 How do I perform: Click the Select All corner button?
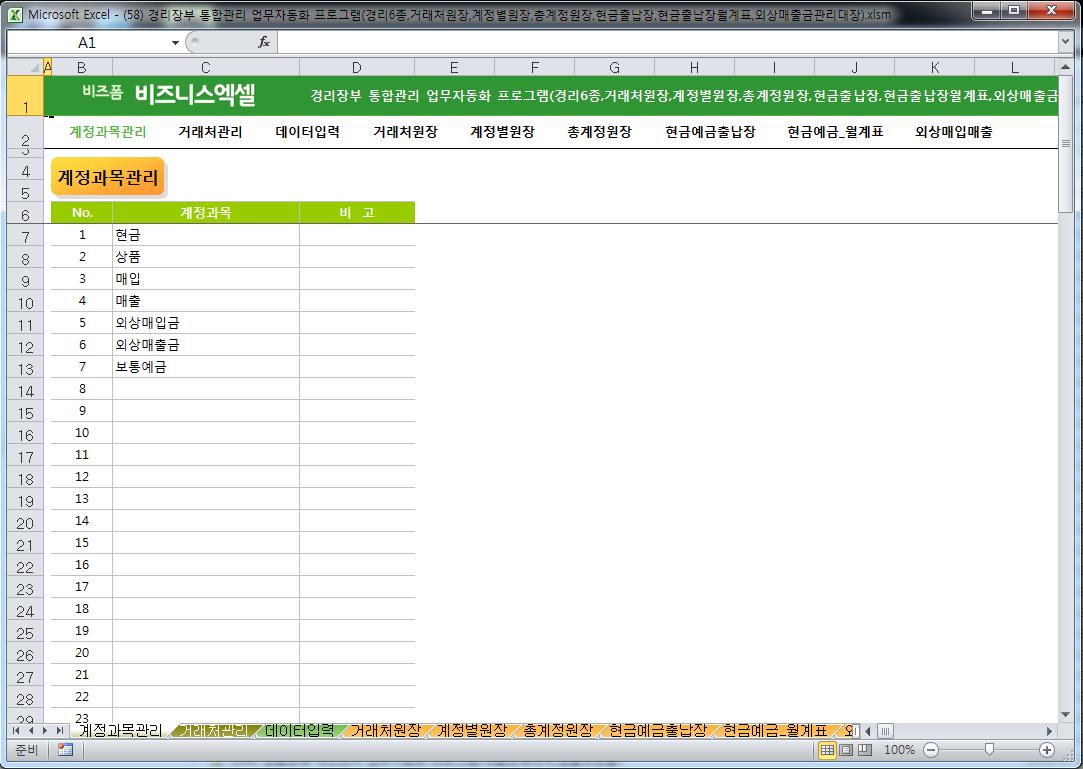click(25, 67)
